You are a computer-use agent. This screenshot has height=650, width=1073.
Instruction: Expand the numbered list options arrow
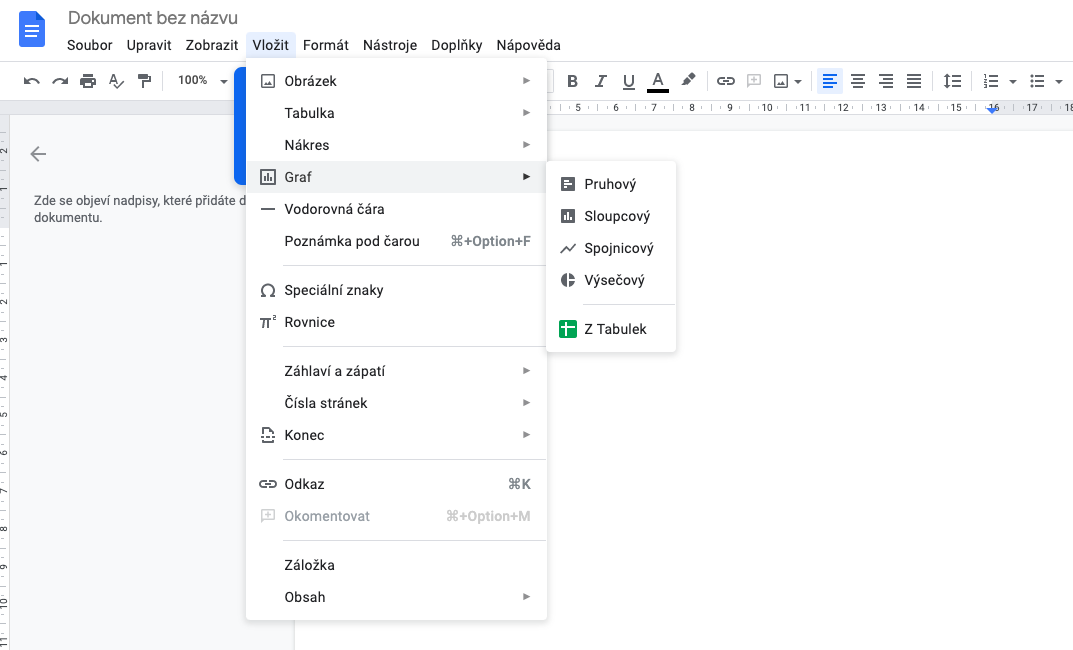[1013, 81]
